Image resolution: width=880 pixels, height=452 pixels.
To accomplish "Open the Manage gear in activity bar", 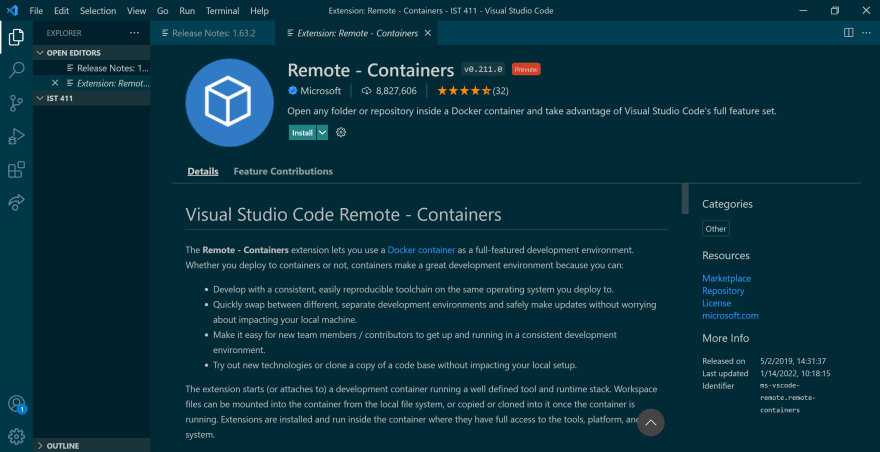I will pyautogui.click(x=16, y=436).
